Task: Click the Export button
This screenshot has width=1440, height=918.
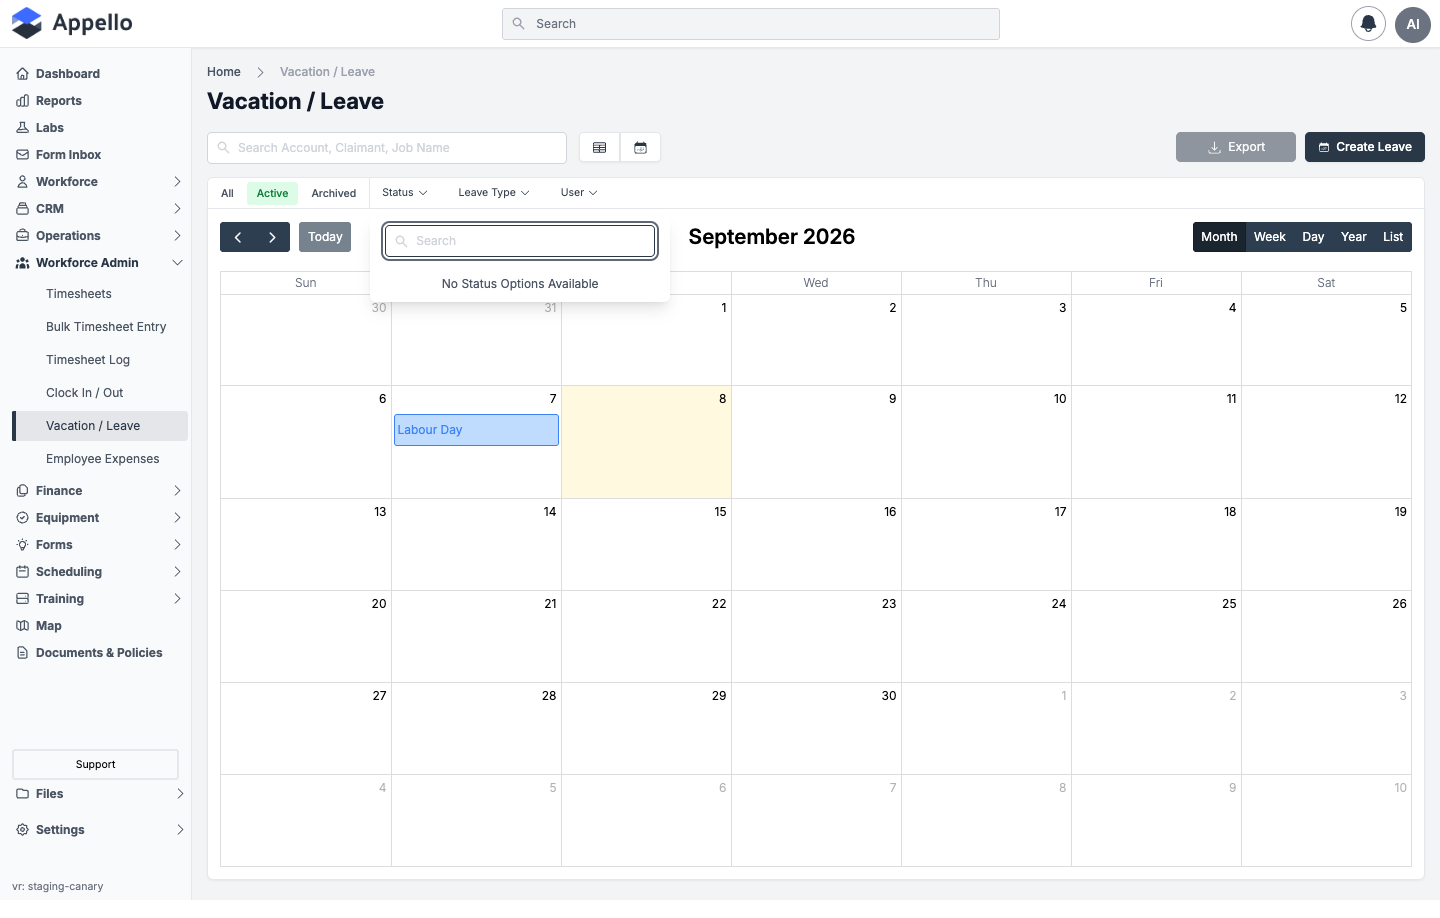Action: (x=1236, y=147)
